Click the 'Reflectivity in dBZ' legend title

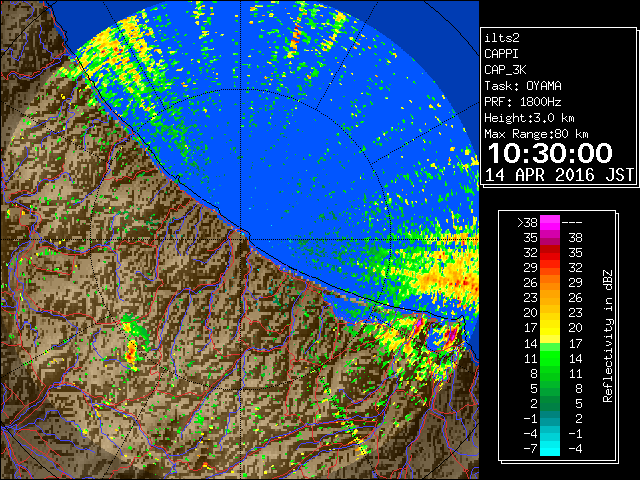coord(608,336)
